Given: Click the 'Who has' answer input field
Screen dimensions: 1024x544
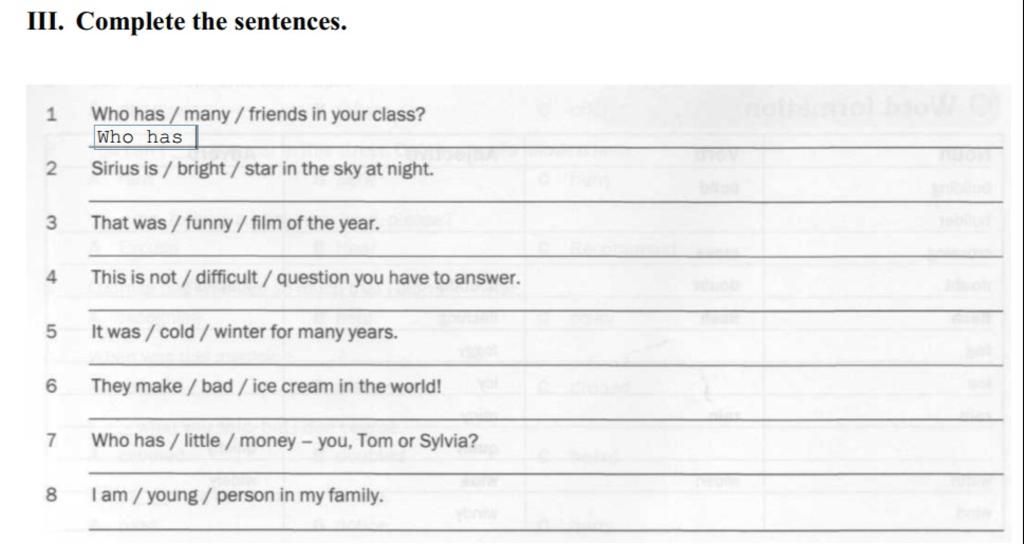Looking at the screenshot, I should coord(144,137).
